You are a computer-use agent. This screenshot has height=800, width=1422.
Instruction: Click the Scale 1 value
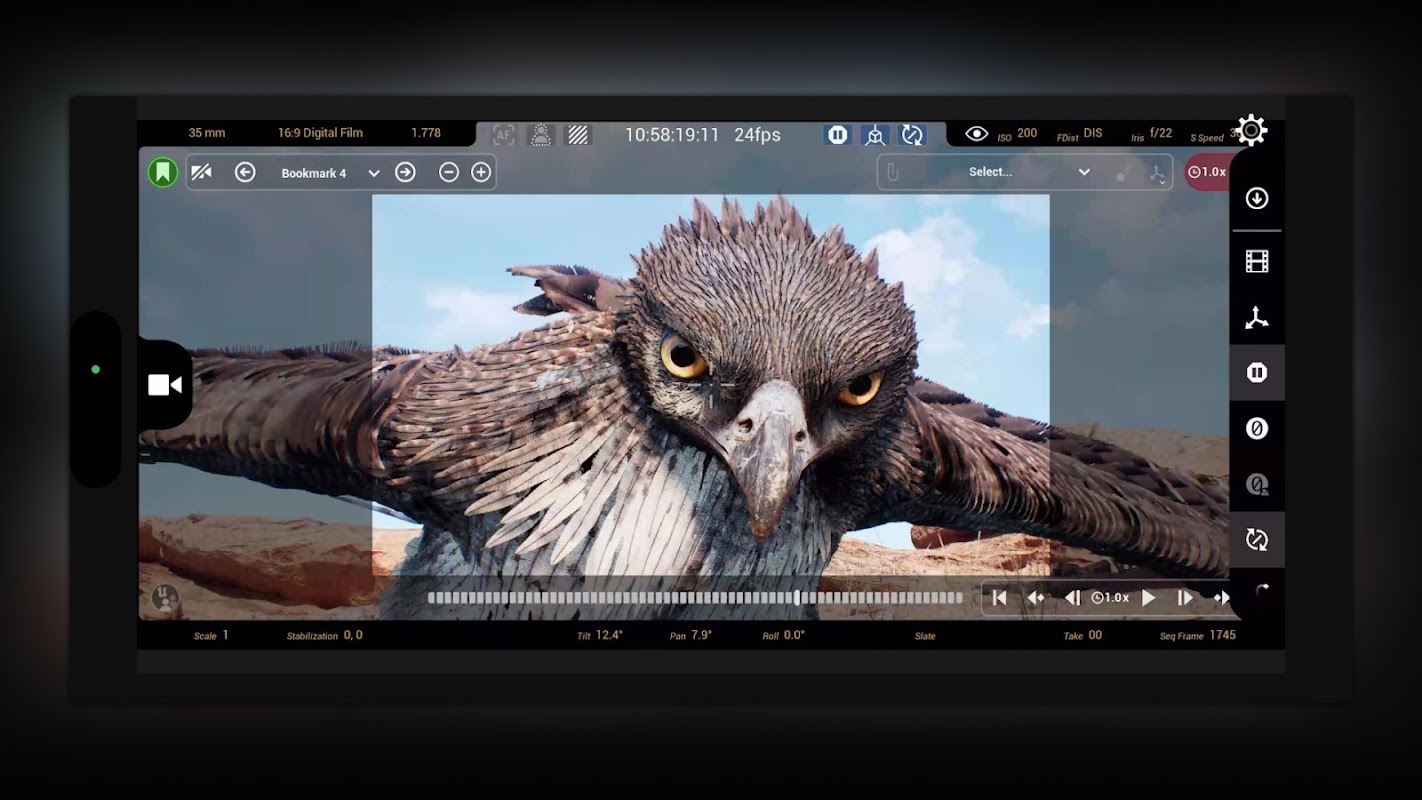click(x=211, y=635)
